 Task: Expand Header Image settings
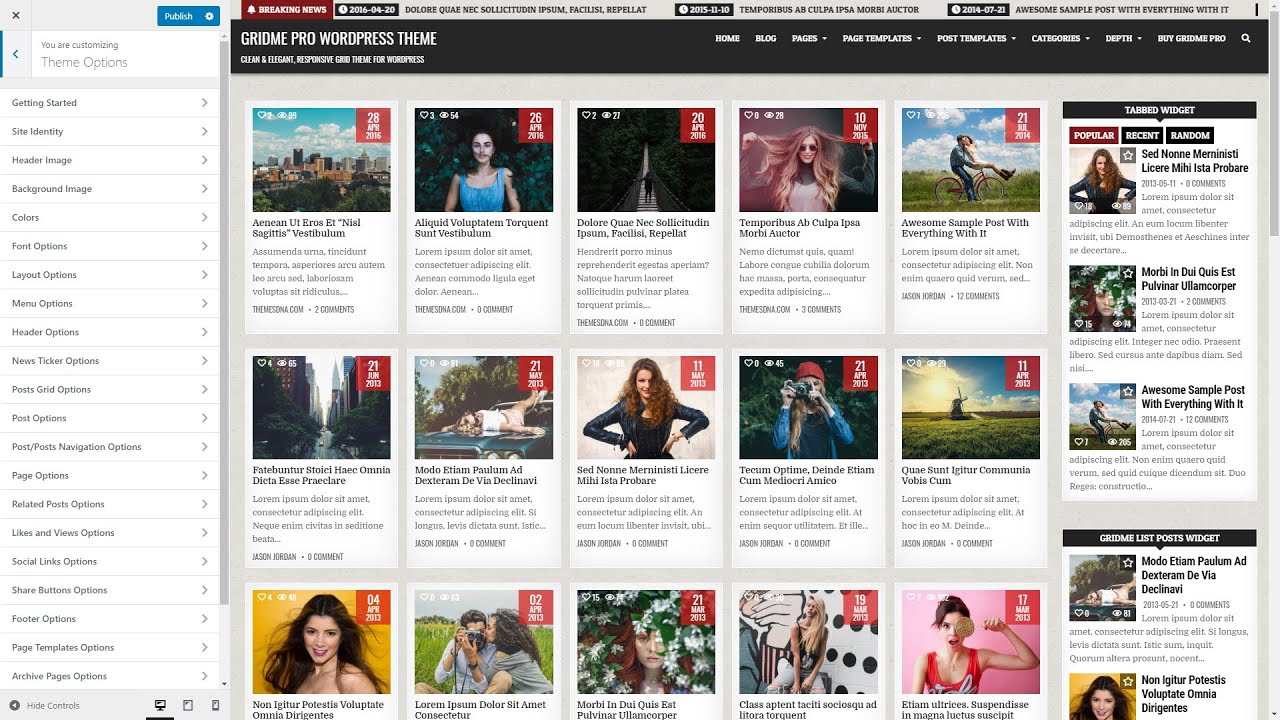(x=110, y=160)
